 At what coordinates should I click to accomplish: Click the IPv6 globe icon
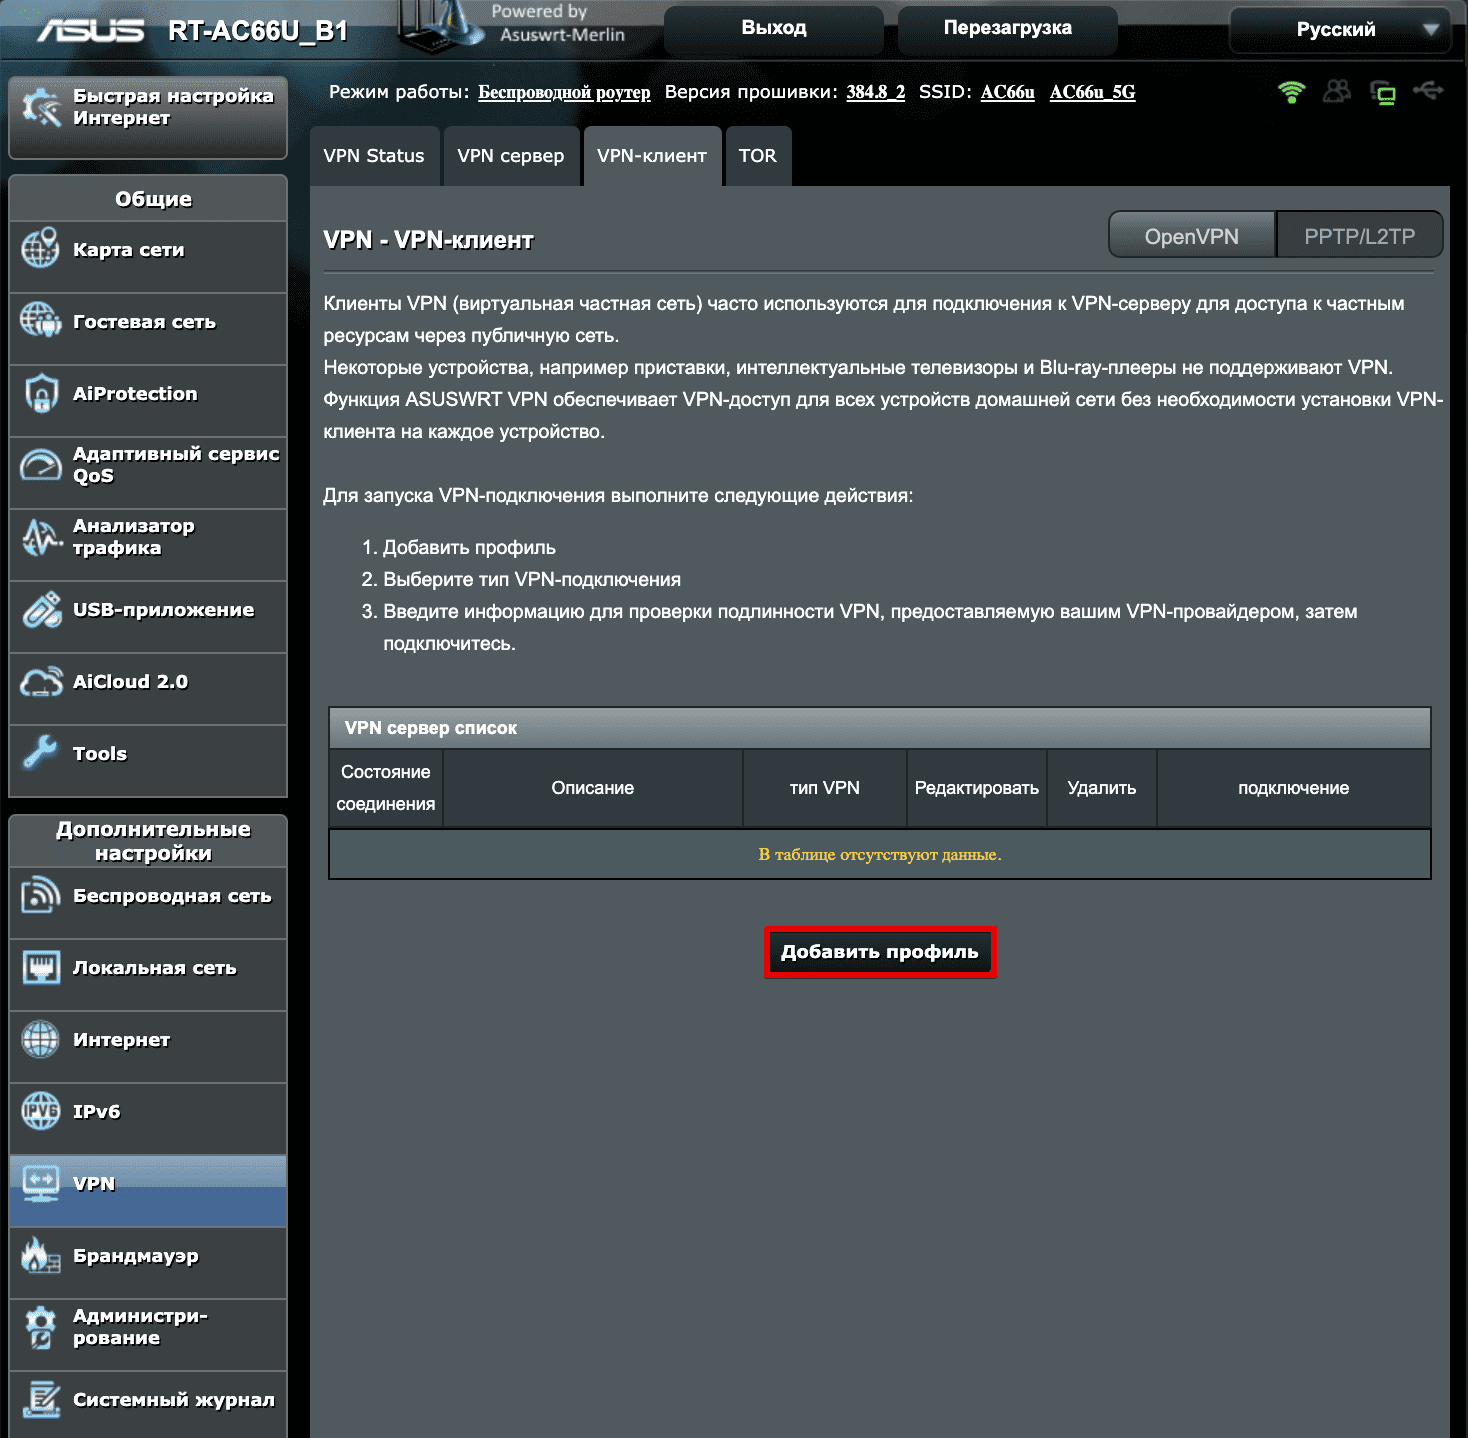click(41, 1111)
